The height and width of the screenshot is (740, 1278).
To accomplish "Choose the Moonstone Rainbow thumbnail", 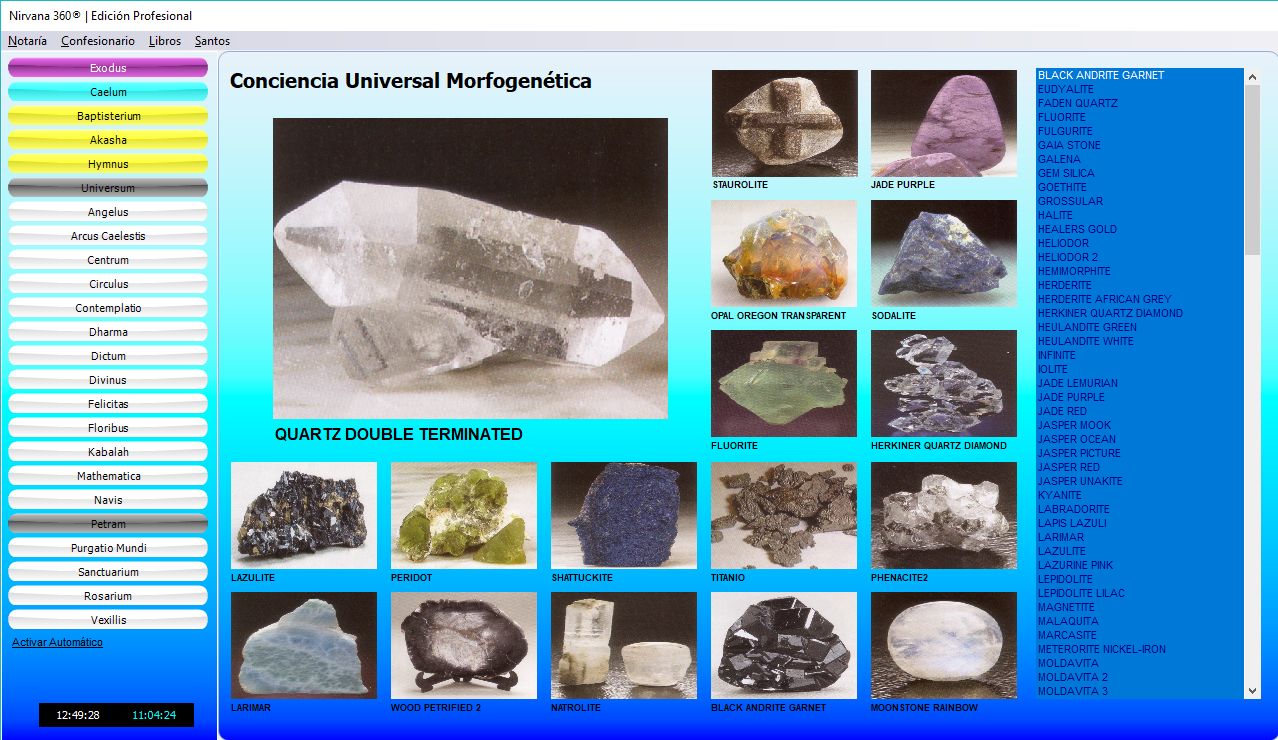I will click(944, 645).
